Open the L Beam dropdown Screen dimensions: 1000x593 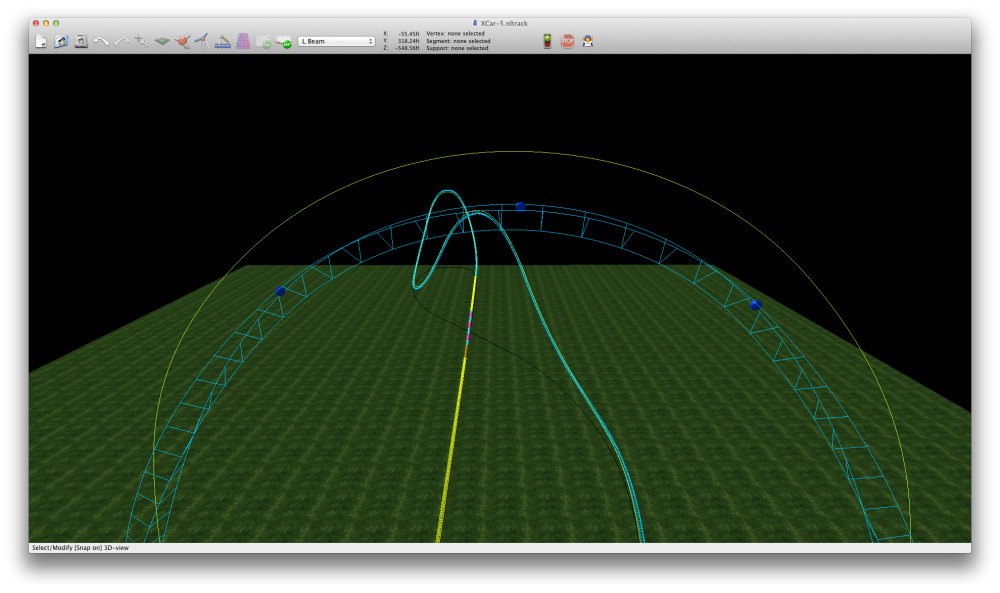336,41
